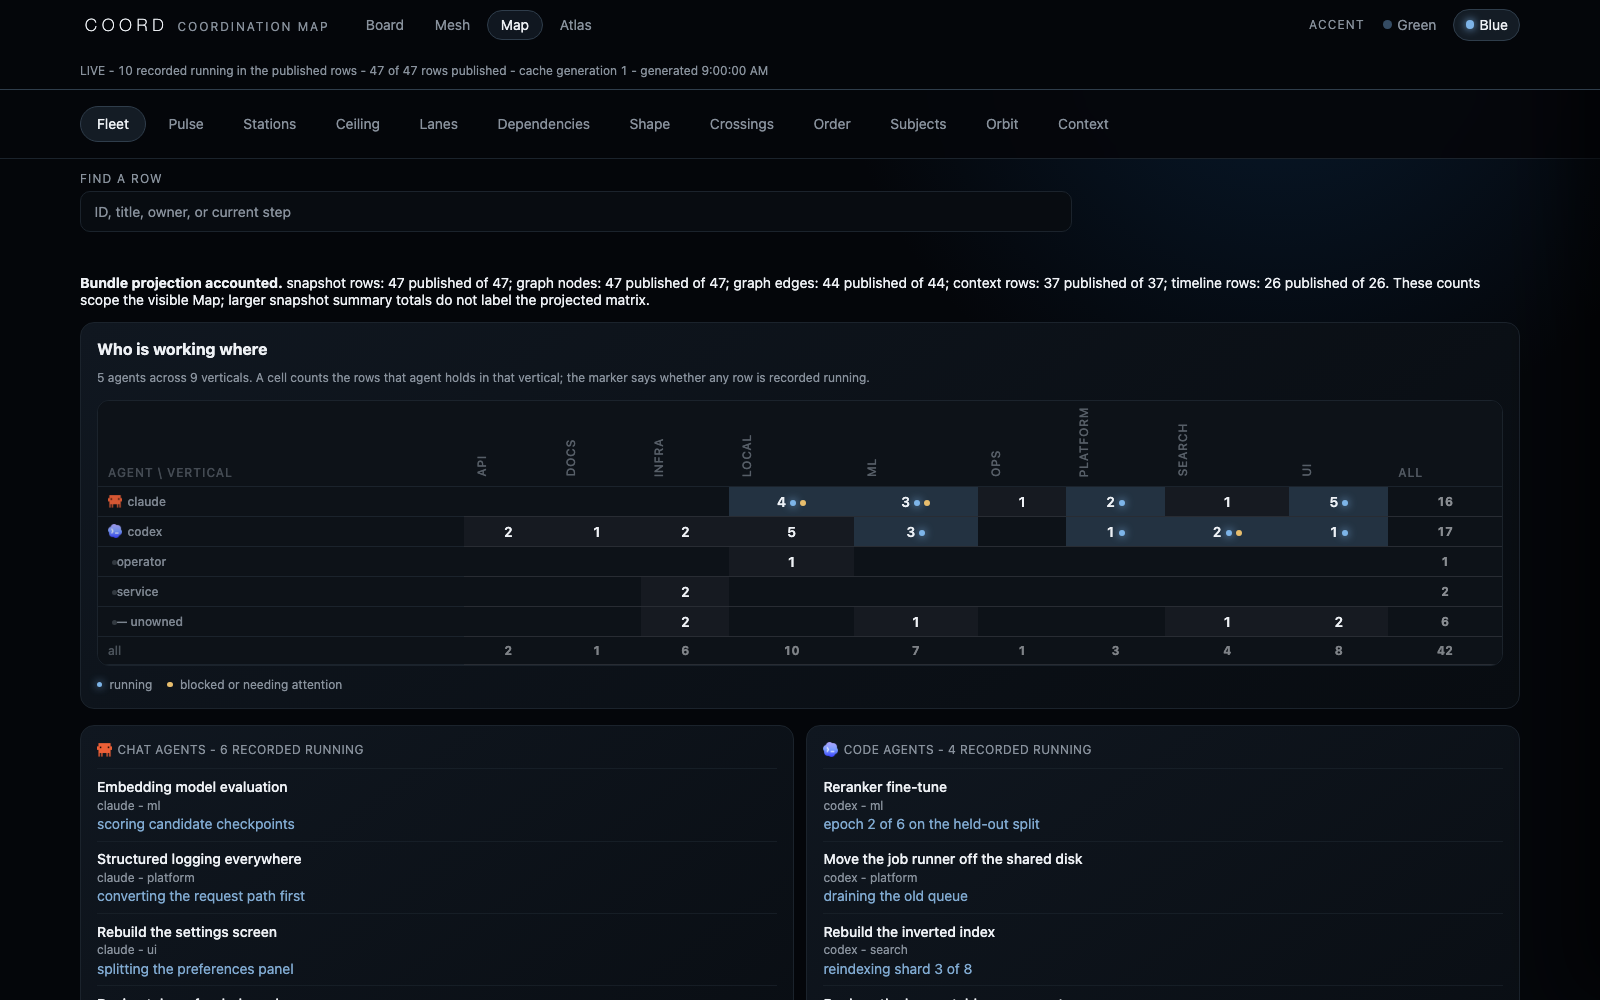Open Embedding model evaluation row
Screen dimensions: 1600x1000
[436, 805]
